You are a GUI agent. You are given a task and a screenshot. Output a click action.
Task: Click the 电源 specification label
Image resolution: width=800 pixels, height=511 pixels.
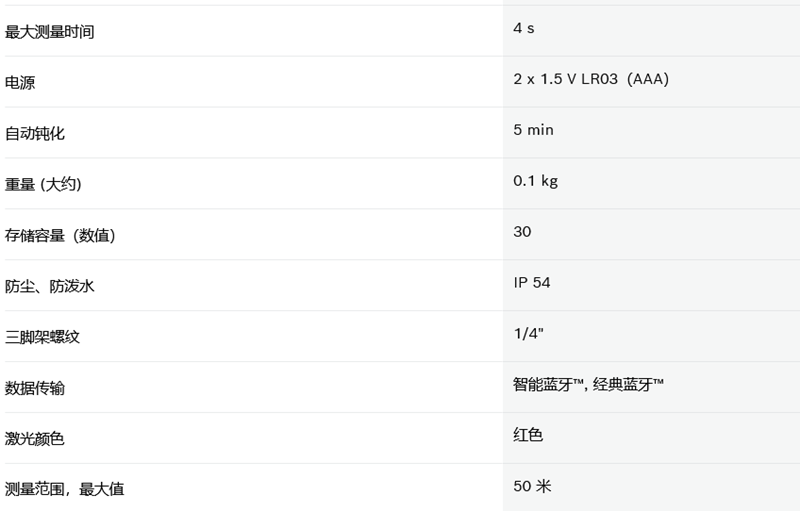tap(20, 83)
